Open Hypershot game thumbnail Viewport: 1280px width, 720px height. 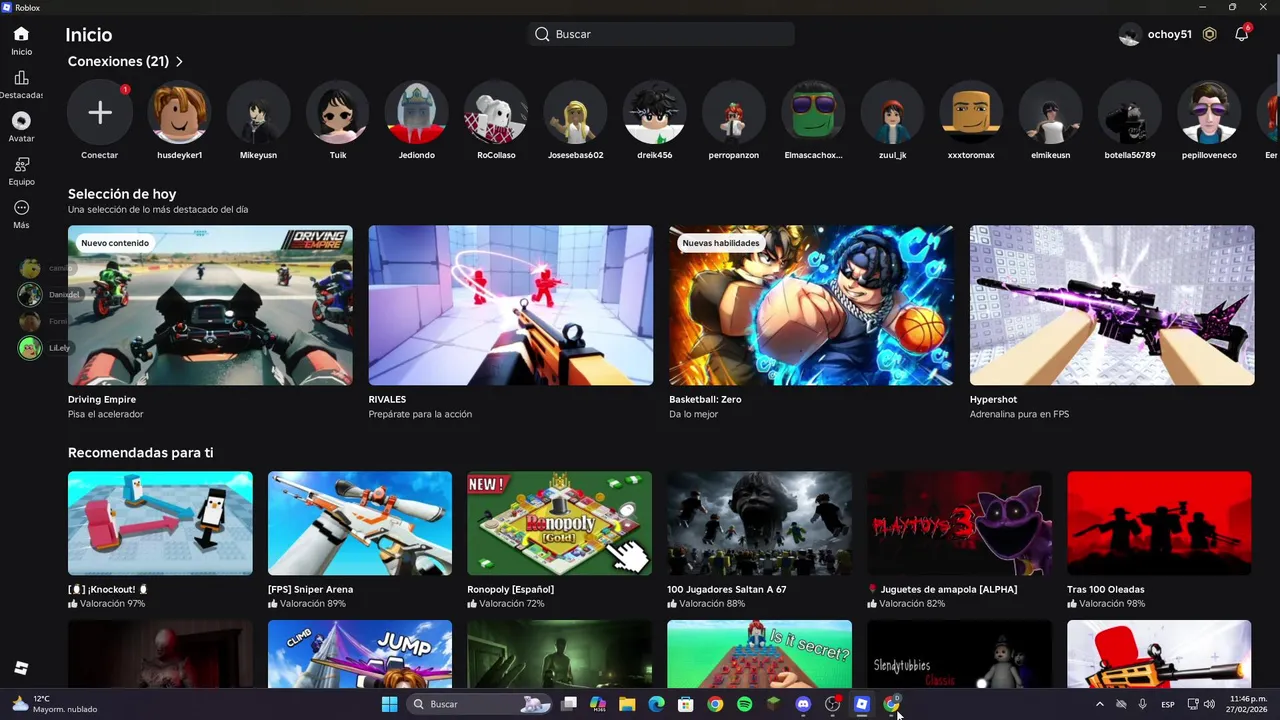(x=1112, y=305)
